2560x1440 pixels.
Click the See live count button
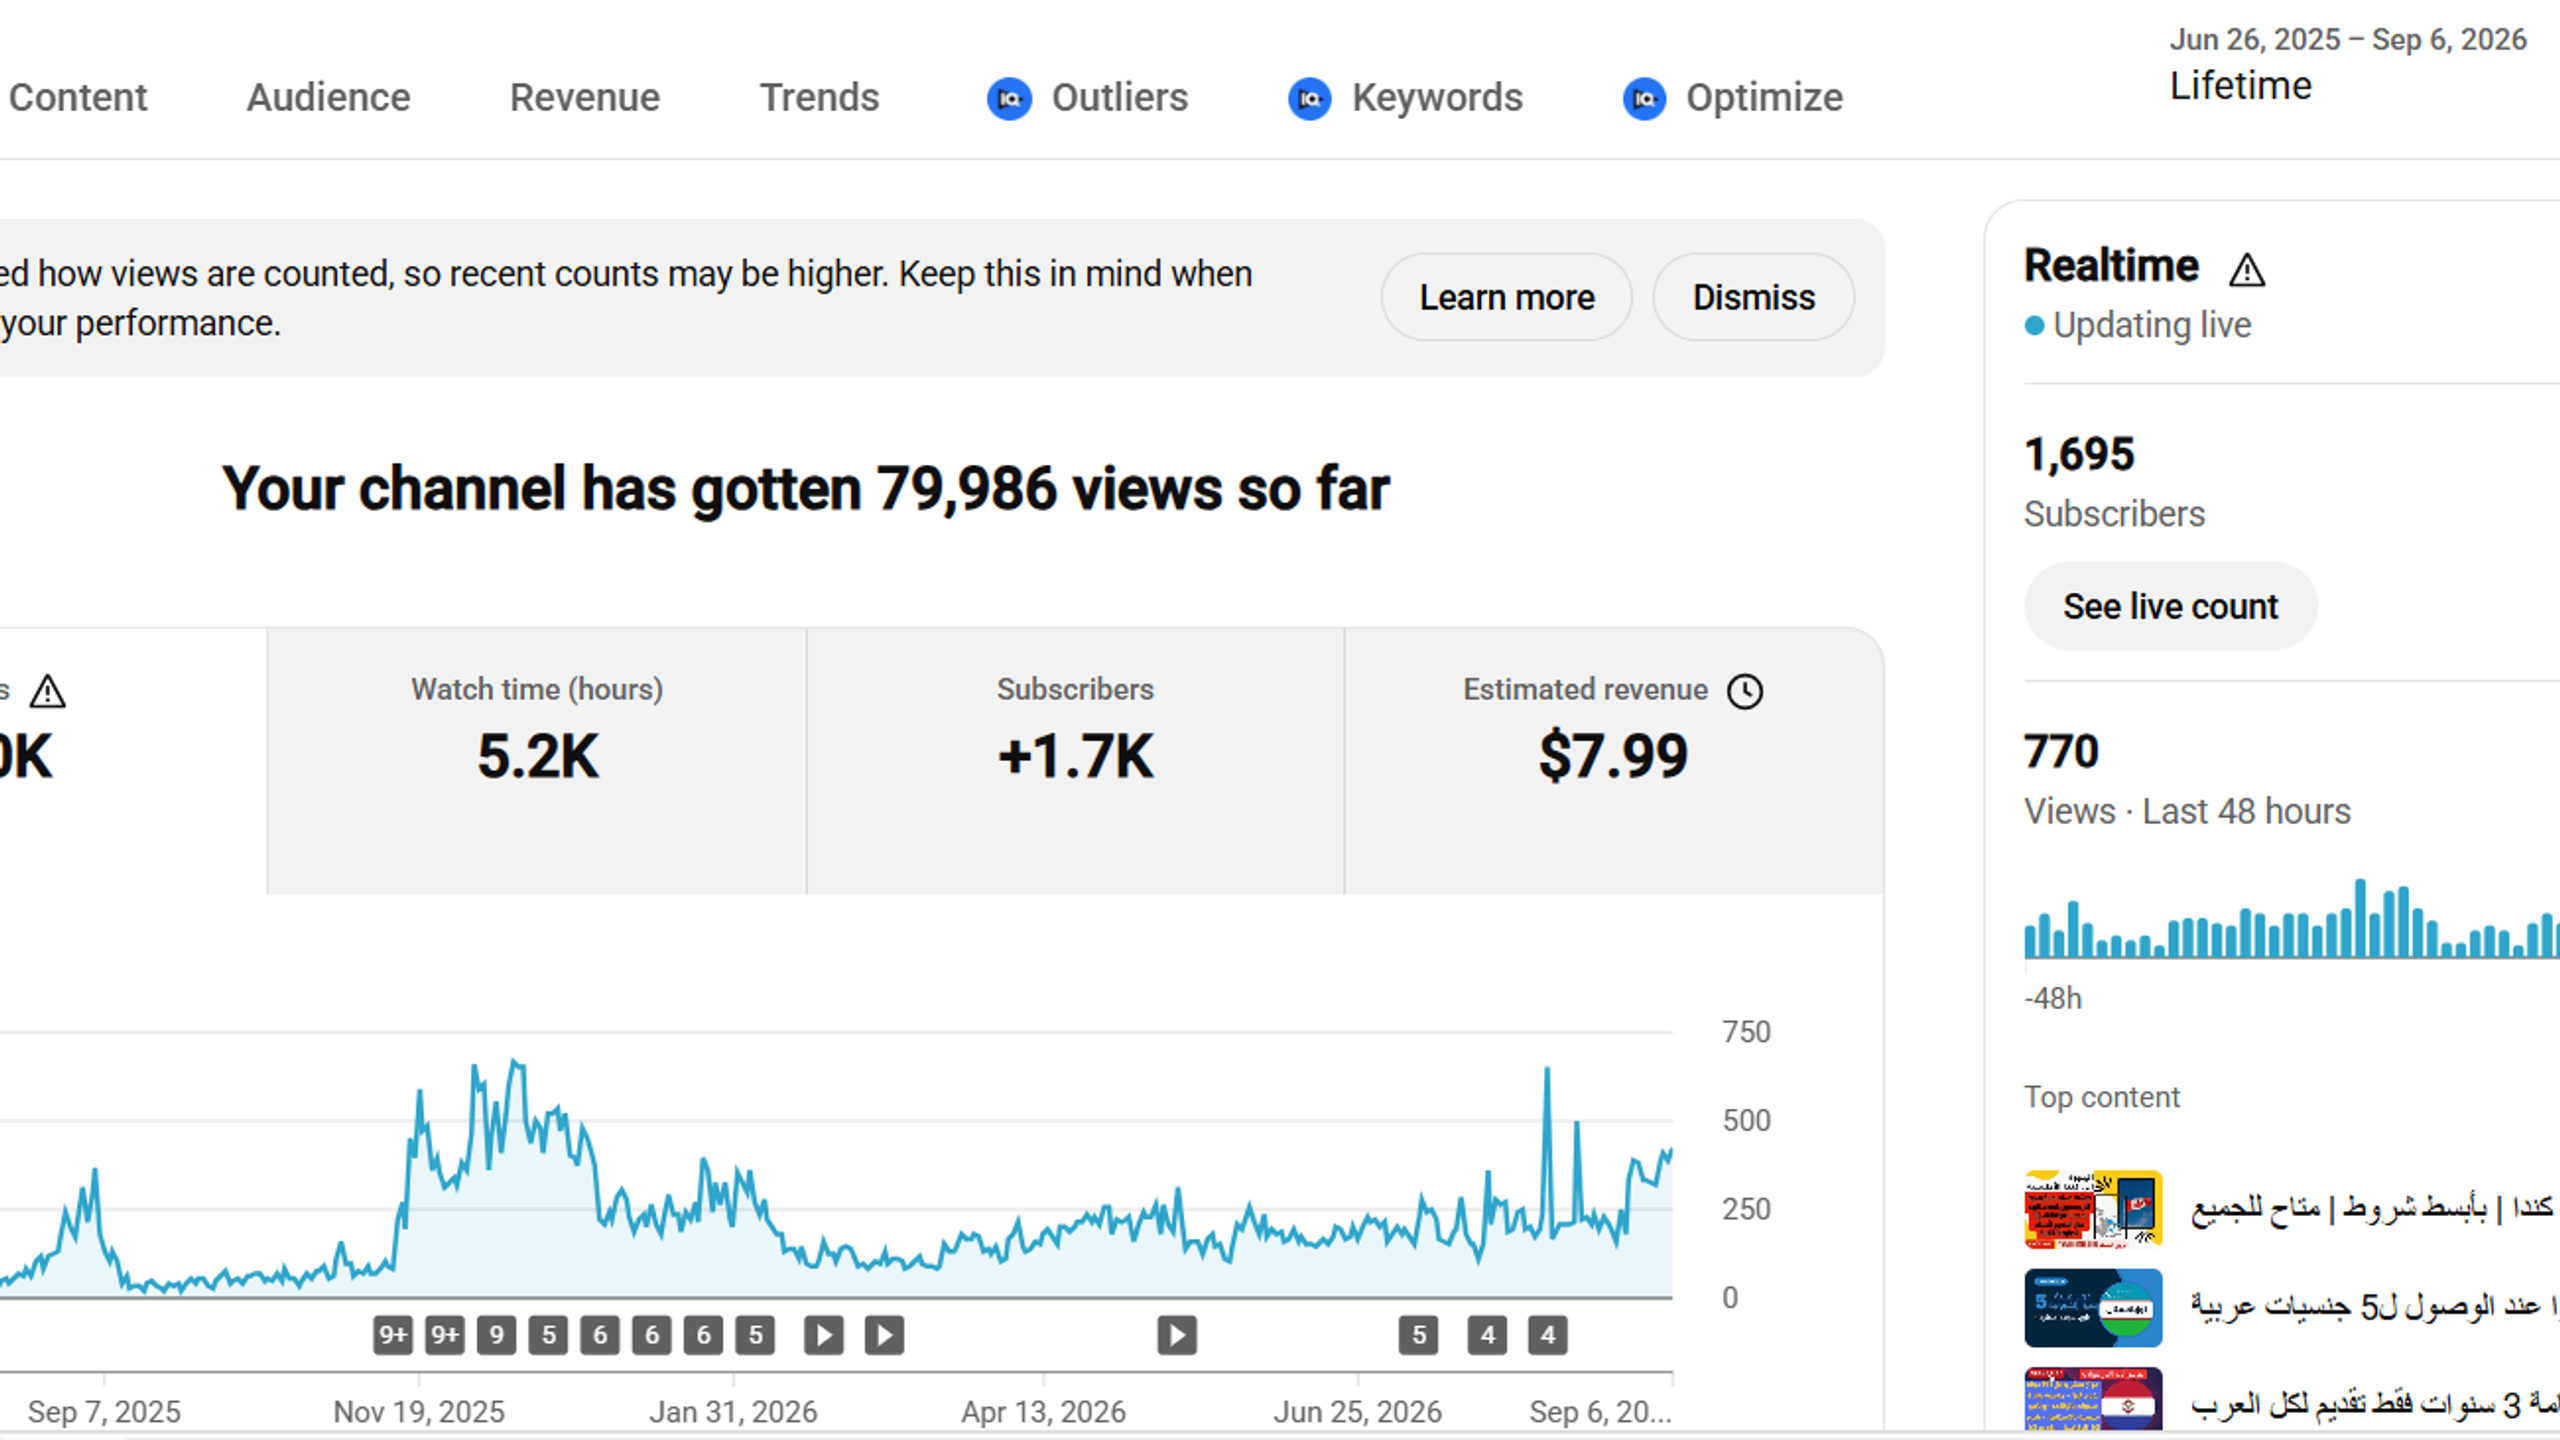(2171, 606)
